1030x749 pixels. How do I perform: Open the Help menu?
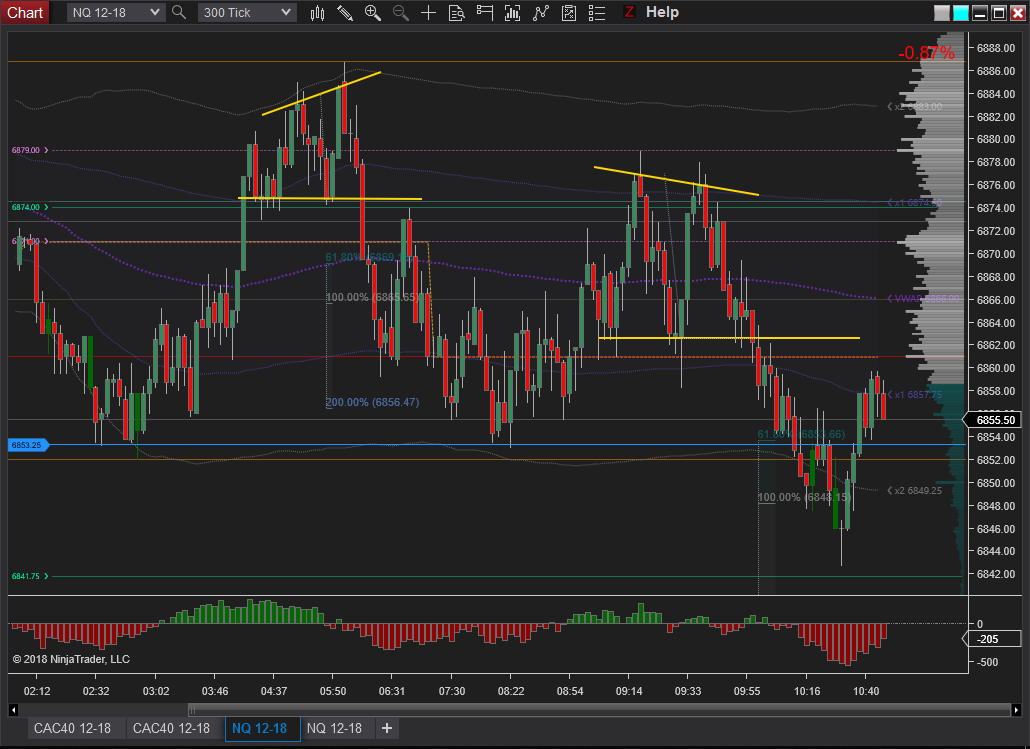pyautogui.click(x=662, y=12)
